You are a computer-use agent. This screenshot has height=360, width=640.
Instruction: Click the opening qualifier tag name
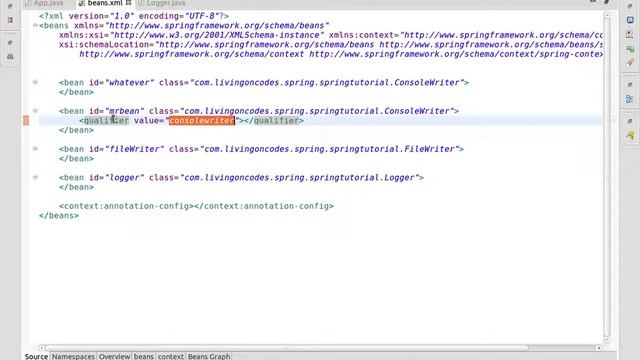pyautogui.click(x=106, y=120)
